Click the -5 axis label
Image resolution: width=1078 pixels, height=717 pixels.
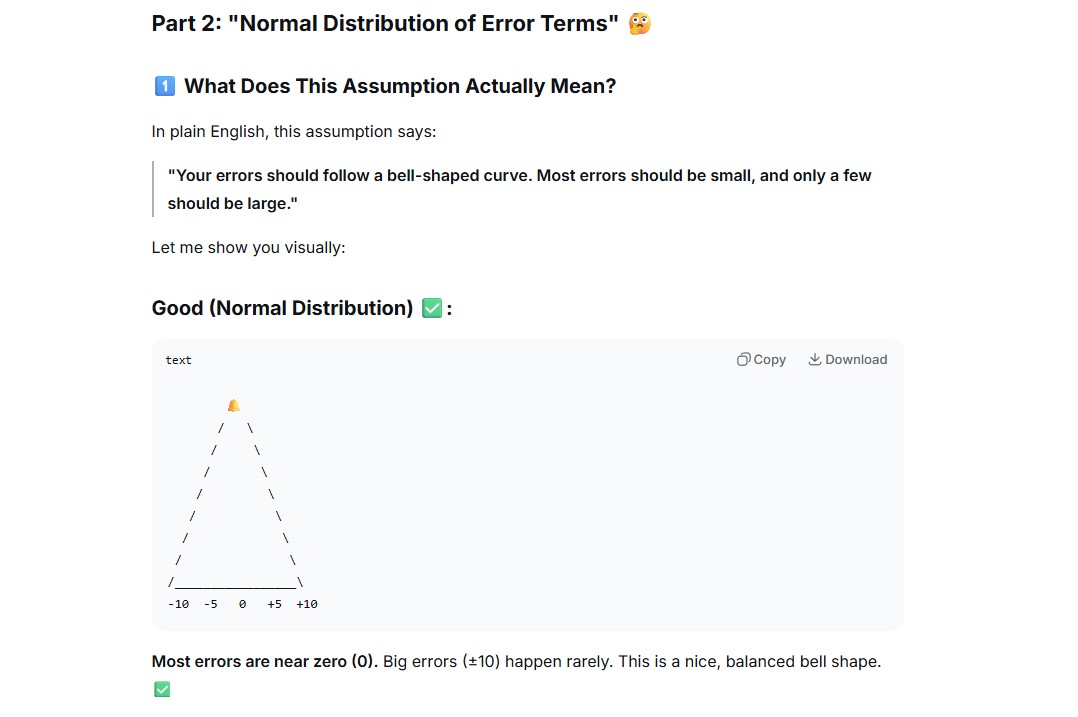click(210, 604)
